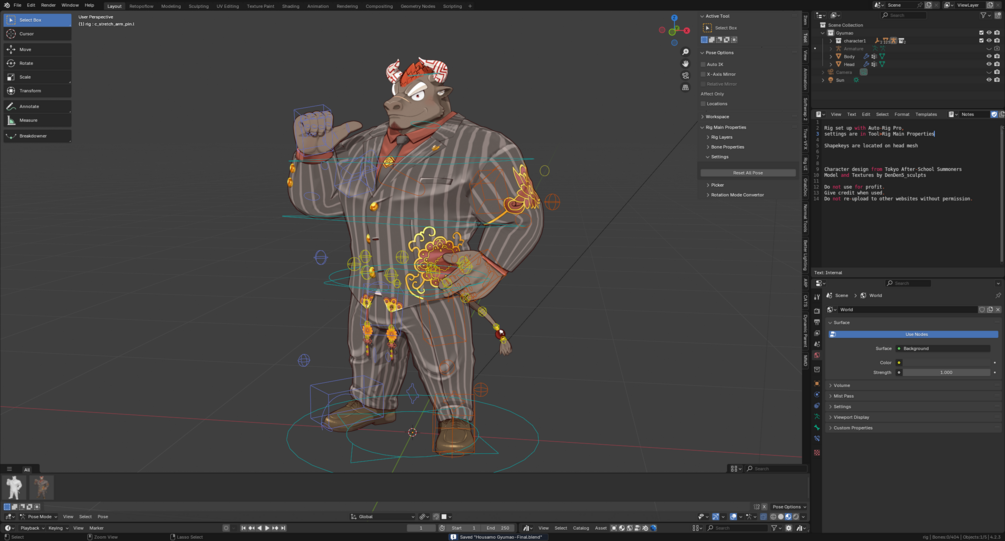Play the animation forward
1005x541 pixels.
pyautogui.click(x=267, y=528)
